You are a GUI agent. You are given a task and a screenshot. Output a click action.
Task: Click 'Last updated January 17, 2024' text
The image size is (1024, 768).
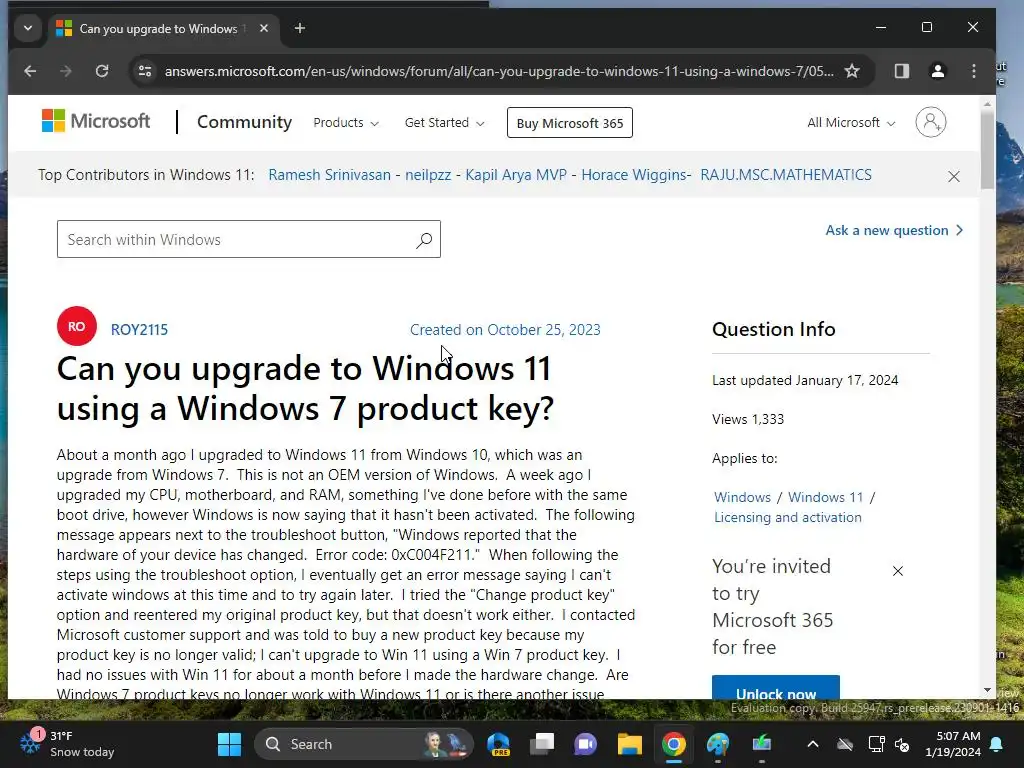pos(805,380)
